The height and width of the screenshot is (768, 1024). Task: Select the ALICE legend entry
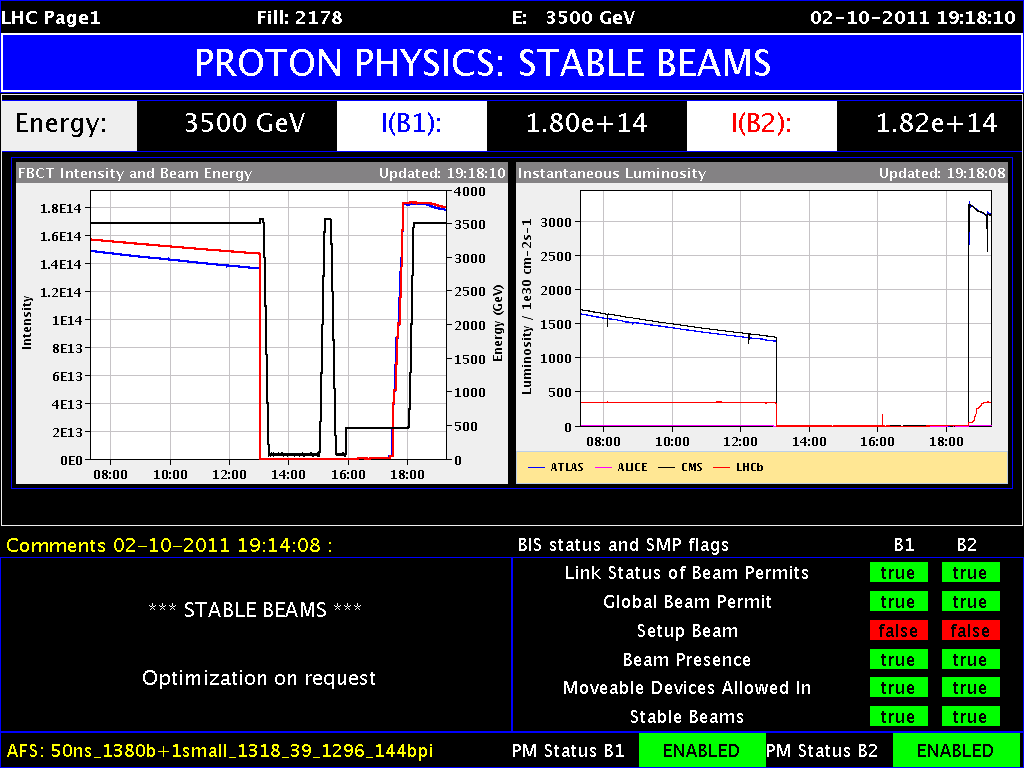point(622,468)
